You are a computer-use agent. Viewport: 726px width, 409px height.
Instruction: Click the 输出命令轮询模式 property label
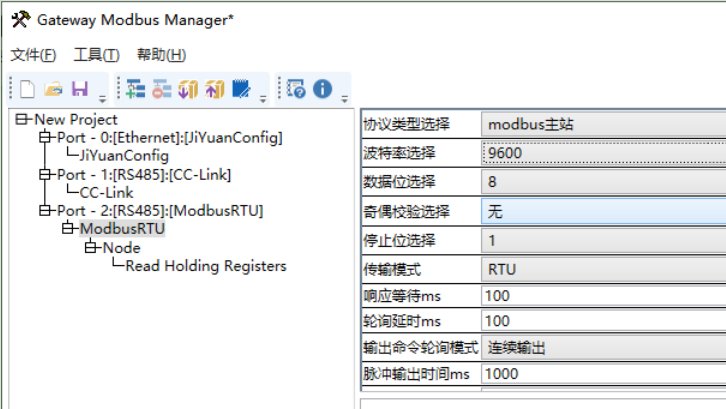click(420, 347)
